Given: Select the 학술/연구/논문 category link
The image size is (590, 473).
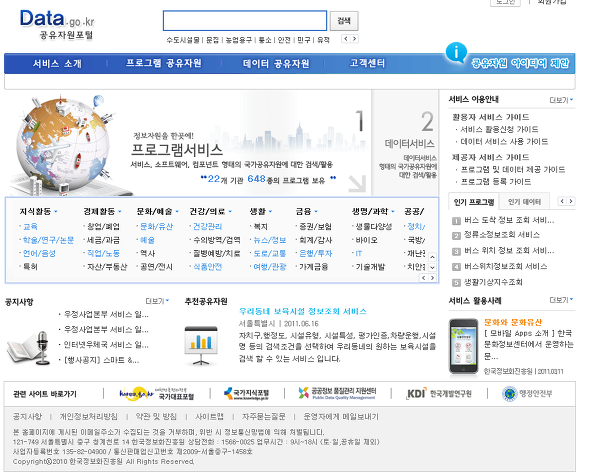Looking at the screenshot, I should 49,240.
